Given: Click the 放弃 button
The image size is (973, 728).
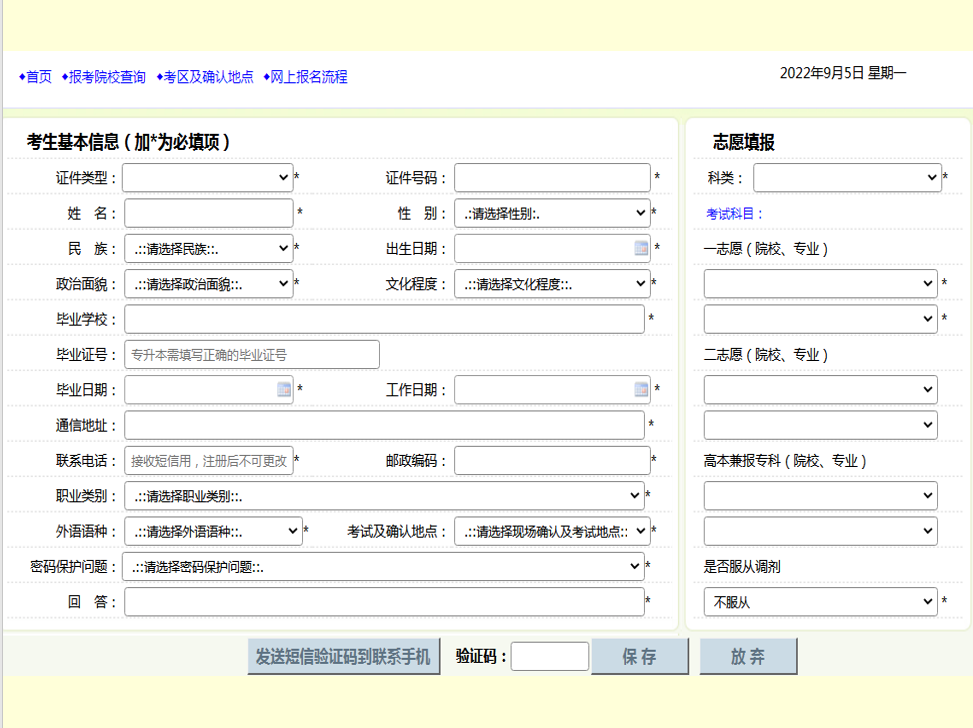Looking at the screenshot, I should click(x=748, y=657).
